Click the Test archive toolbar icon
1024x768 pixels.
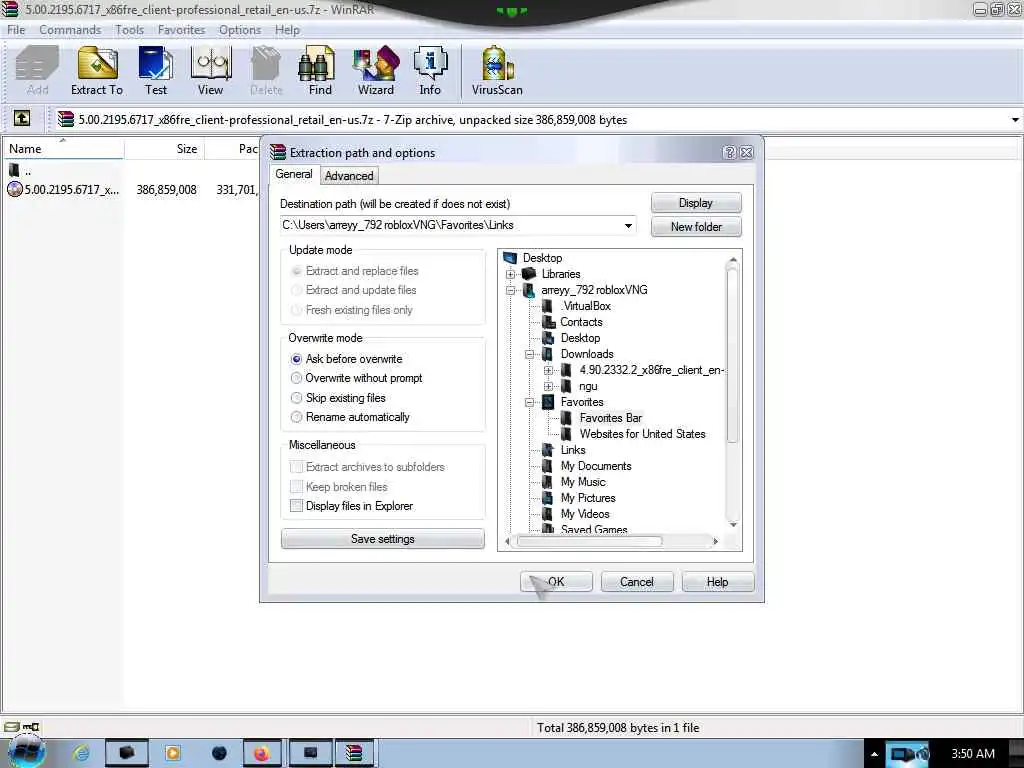pyautogui.click(x=155, y=71)
